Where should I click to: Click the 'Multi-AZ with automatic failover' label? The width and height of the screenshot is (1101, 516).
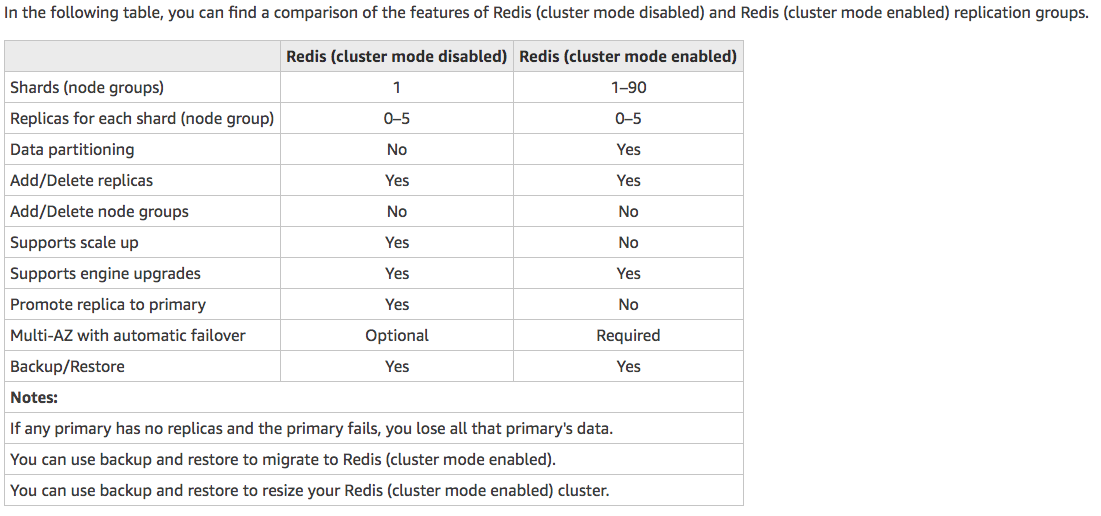[x=128, y=336]
